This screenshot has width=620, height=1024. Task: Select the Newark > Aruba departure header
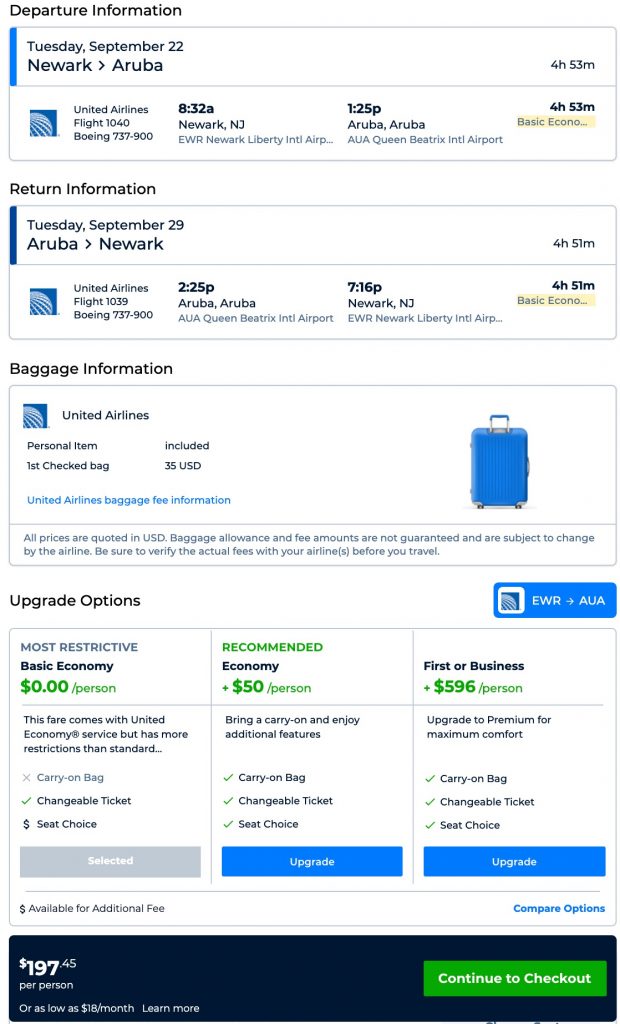[95, 65]
